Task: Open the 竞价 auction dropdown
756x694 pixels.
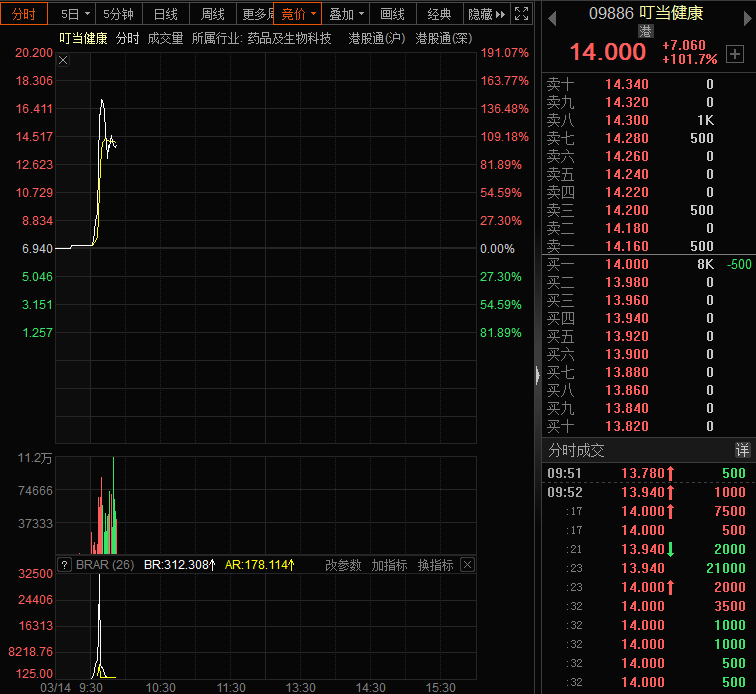Action: pos(297,14)
